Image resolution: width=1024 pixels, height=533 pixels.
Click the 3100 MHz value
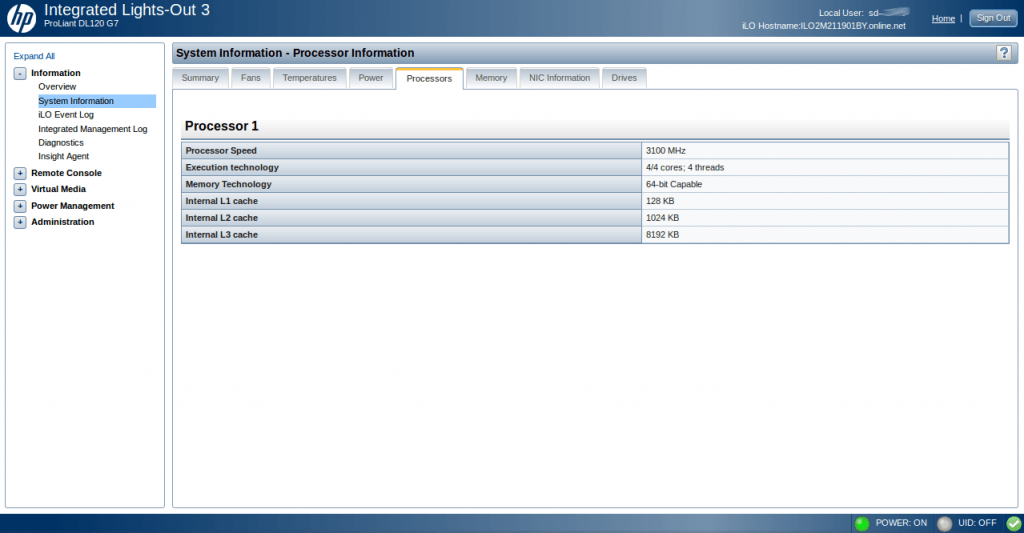tap(665, 151)
